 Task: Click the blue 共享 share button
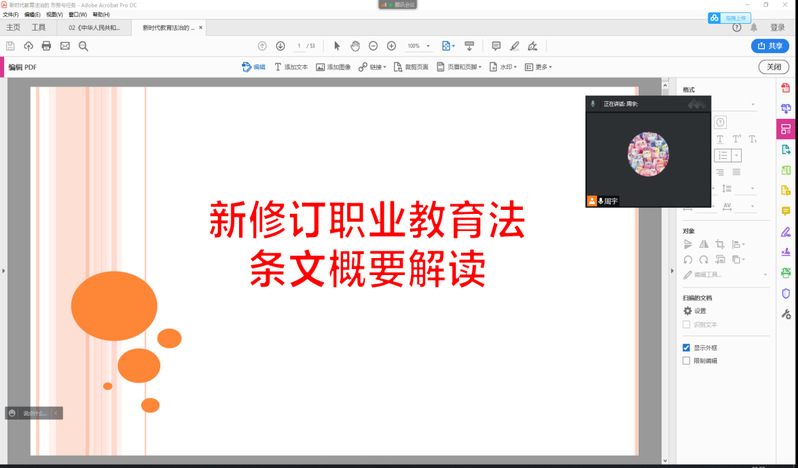tap(769, 46)
